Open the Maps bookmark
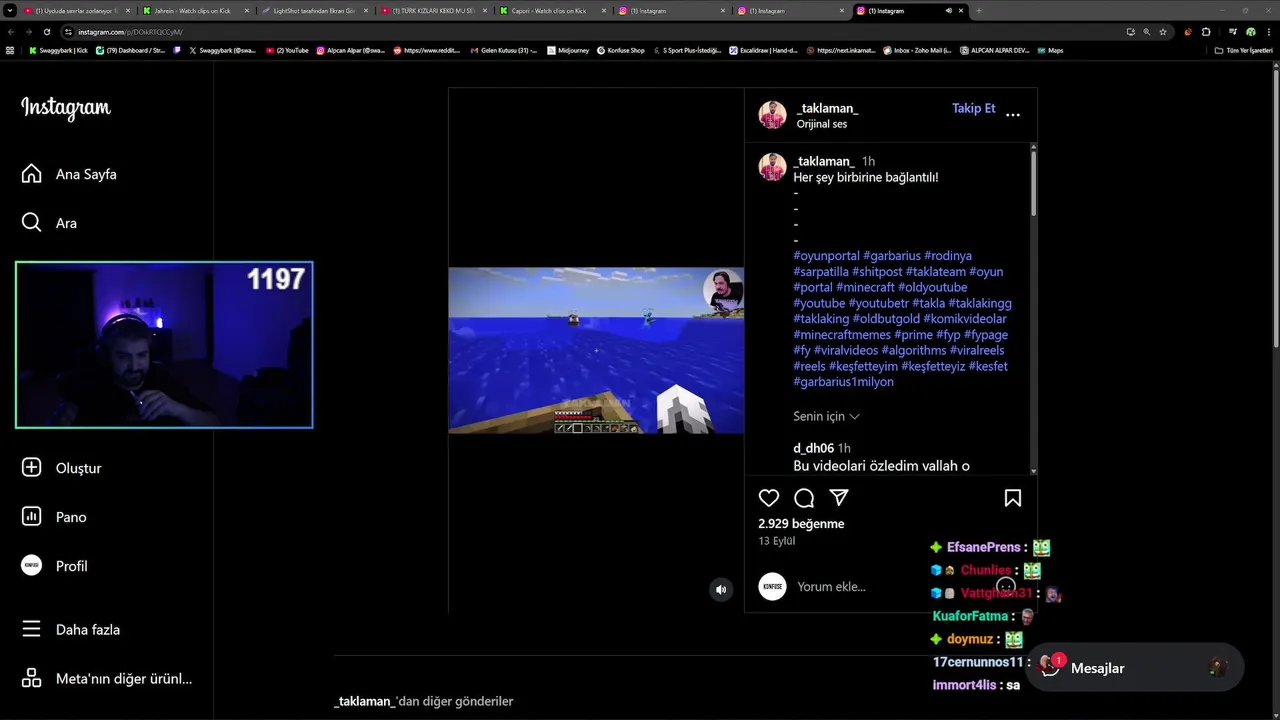The height and width of the screenshot is (720, 1280). click(1050, 50)
